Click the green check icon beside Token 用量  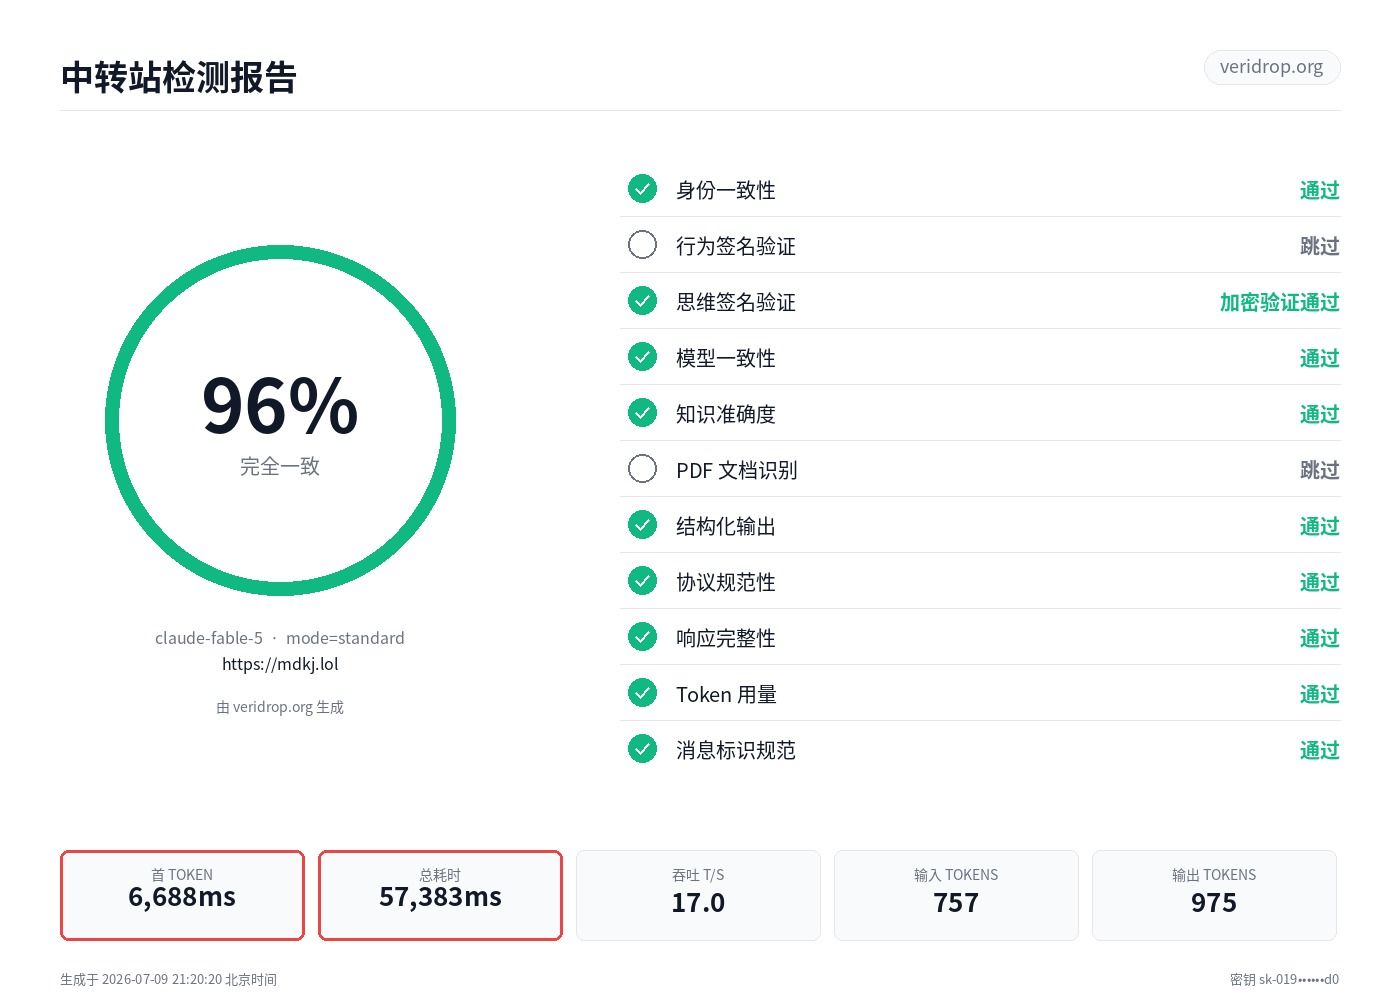pos(642,693)
